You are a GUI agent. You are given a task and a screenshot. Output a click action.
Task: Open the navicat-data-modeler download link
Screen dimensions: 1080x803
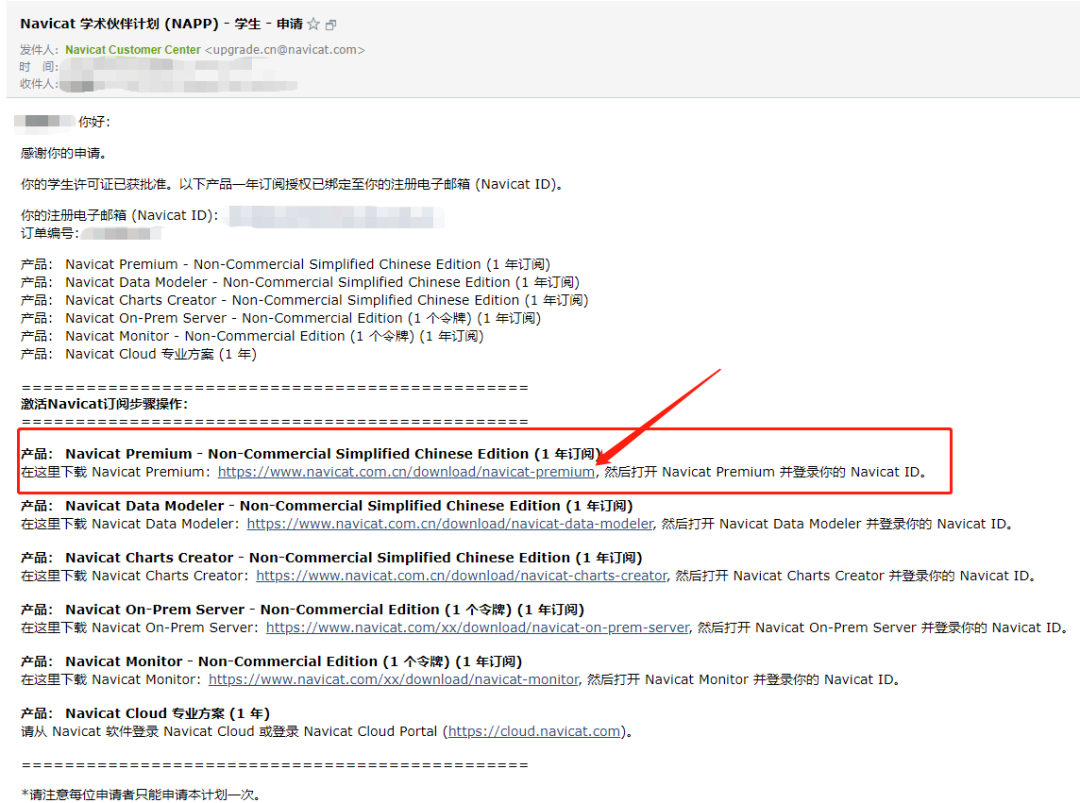[450, 524]
